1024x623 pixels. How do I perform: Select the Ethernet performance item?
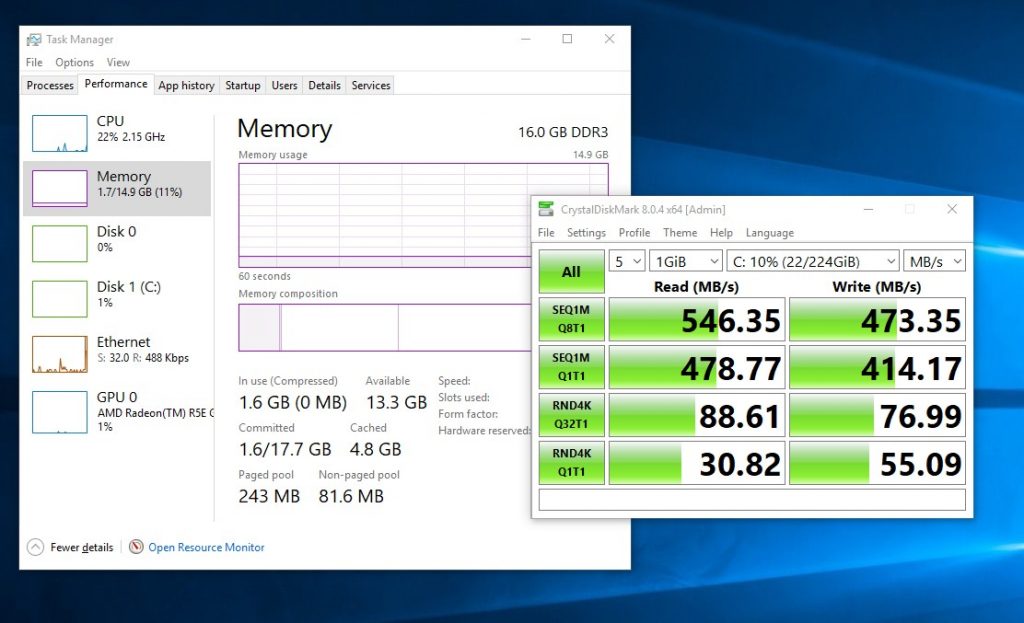117,354
